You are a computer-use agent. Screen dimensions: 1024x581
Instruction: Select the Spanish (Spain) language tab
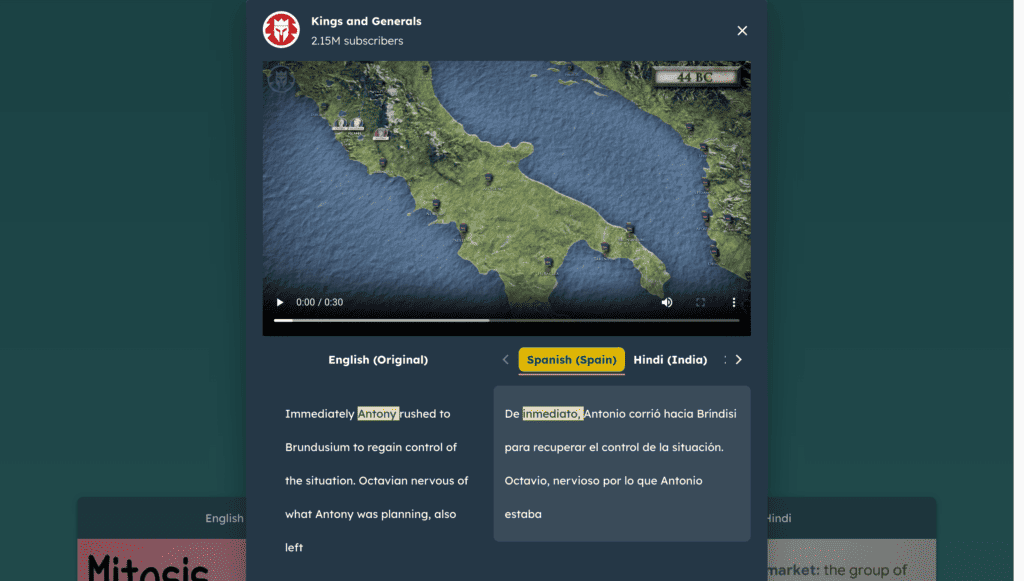[x=571, y=360]
